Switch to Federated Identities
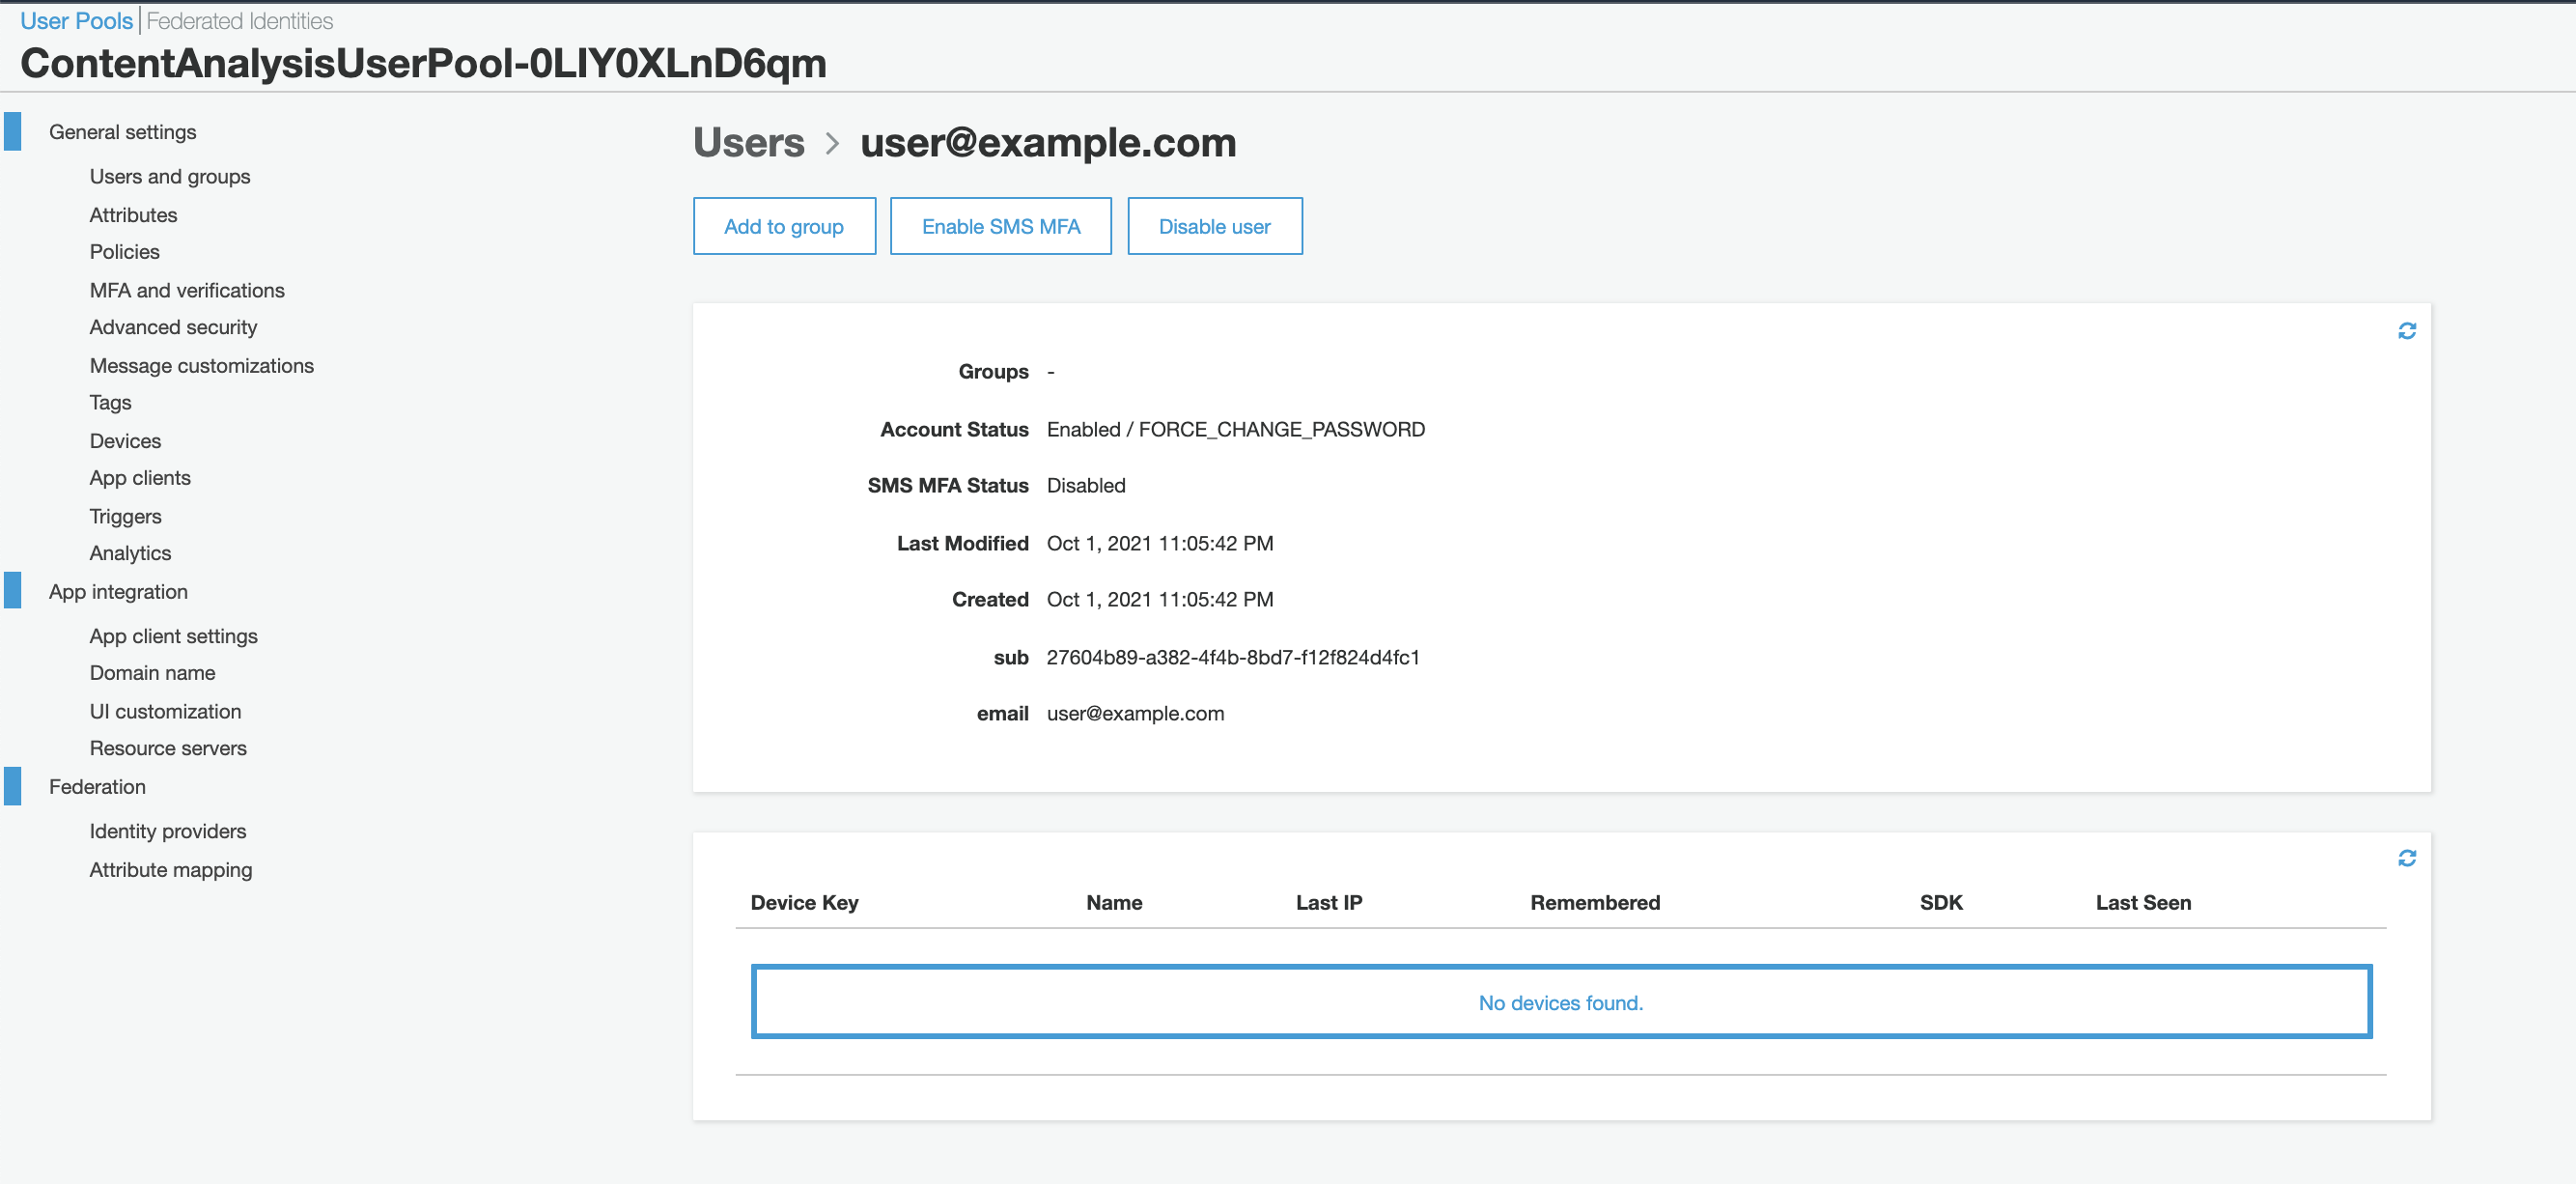 (240, 21)
